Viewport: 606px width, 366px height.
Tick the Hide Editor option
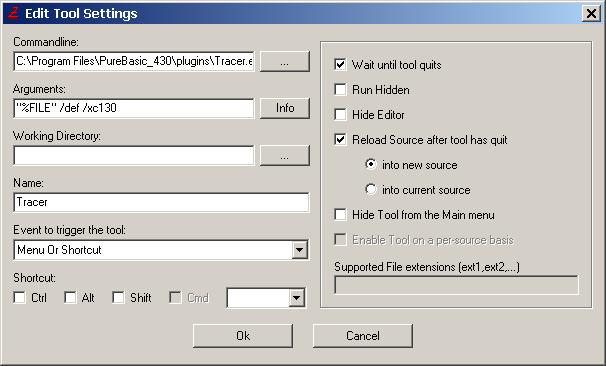coord(340,115)
